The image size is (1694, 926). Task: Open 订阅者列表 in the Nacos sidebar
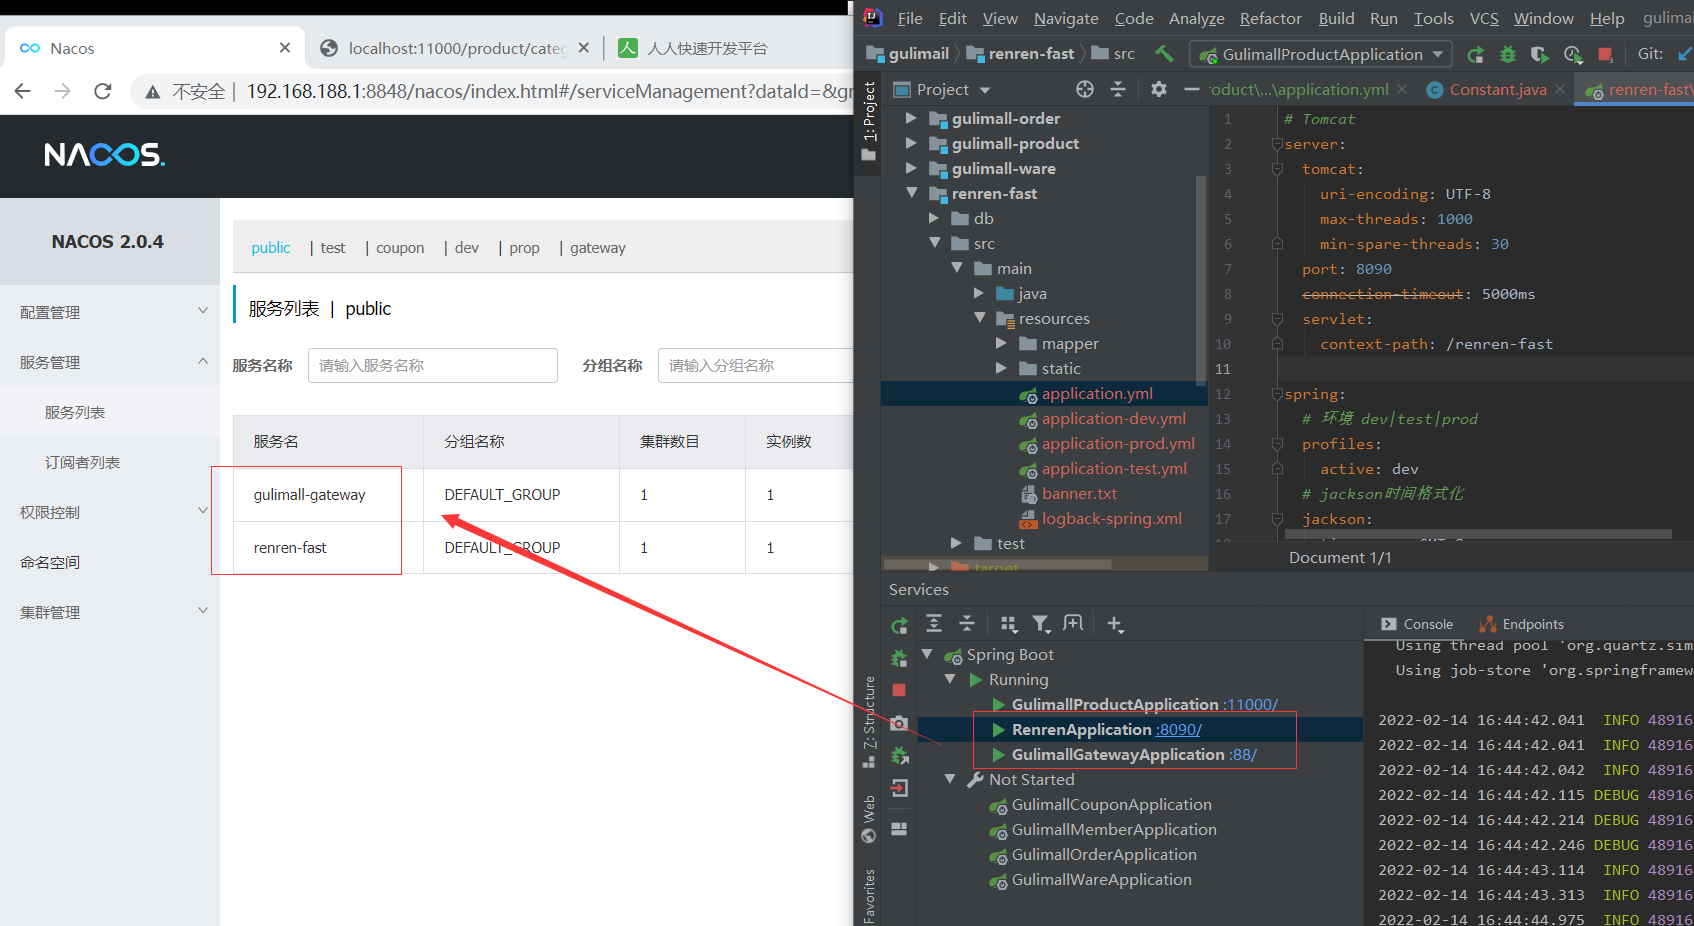82,462
